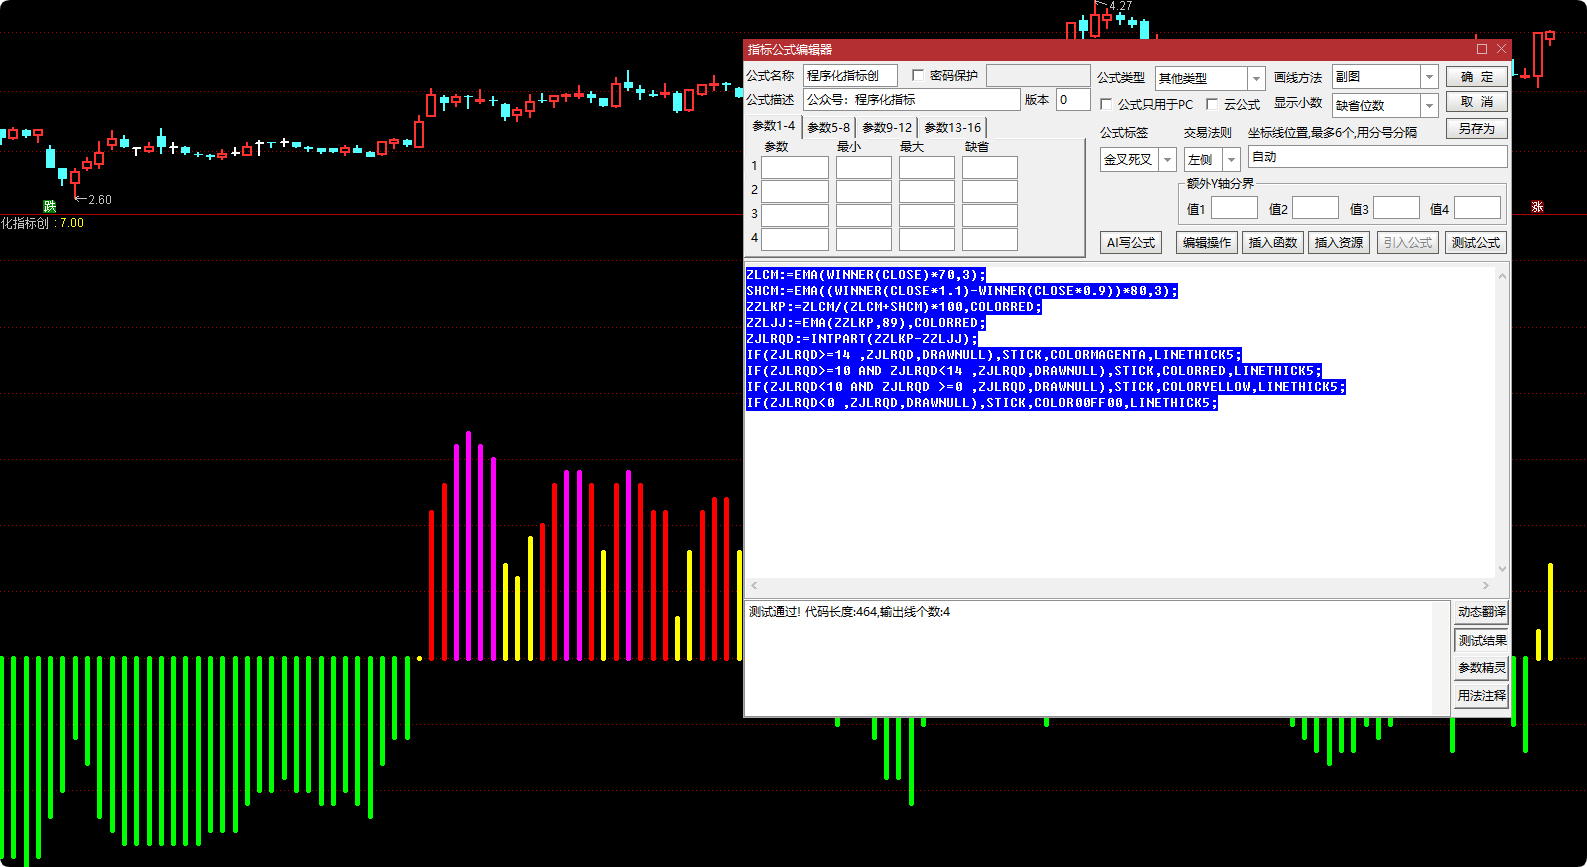Switch to the 参数5-8 tab
The width and height of the screenshot is (1587, 867).
[x=828, y=128]
